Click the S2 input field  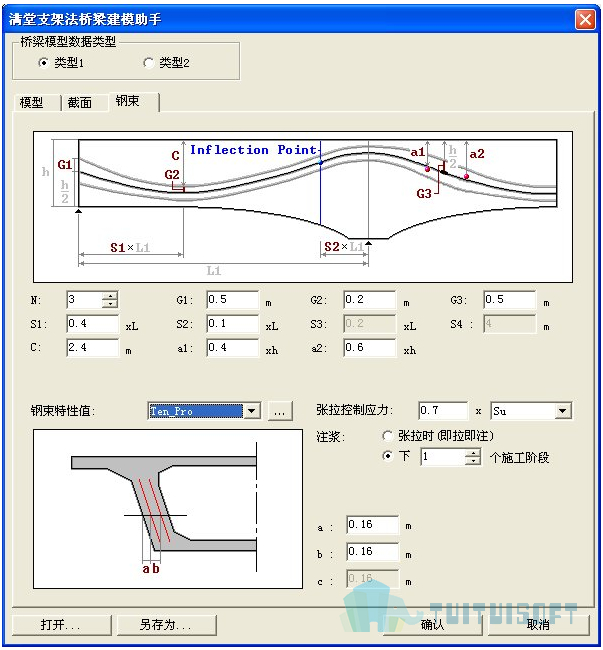coord(233,323)
